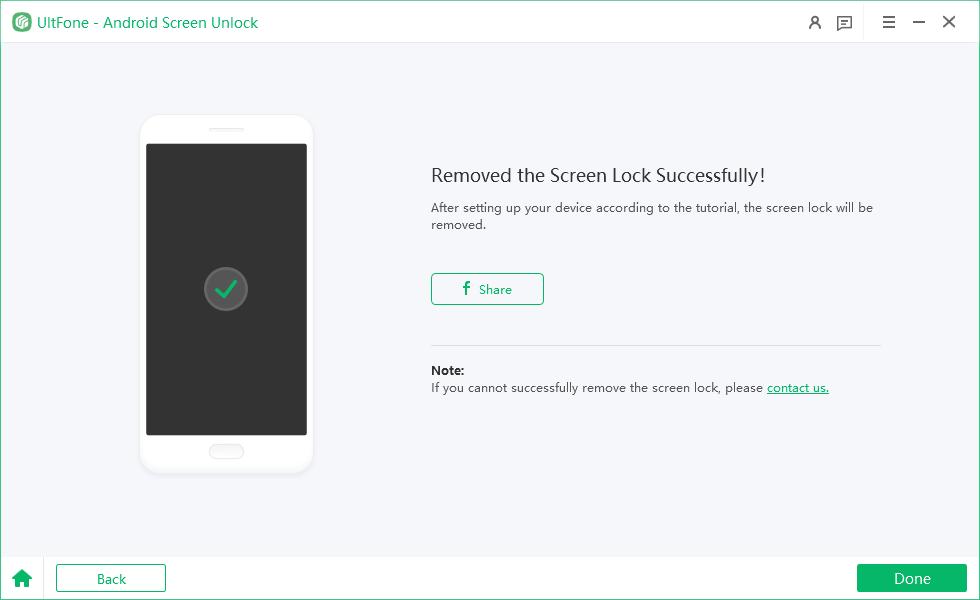980x600 pixels.
Task: Click the phone illustration's speaker slot
Action: 226,129
